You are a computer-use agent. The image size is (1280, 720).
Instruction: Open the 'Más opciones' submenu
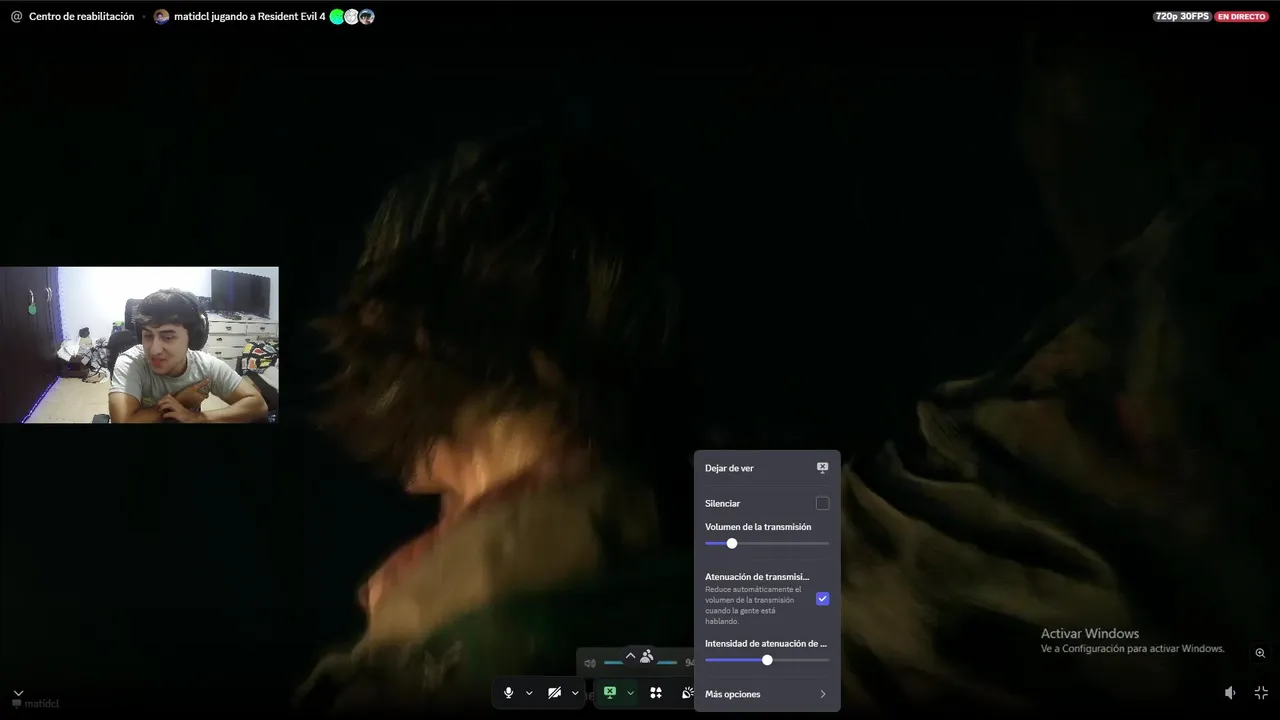tap(767, 694)
